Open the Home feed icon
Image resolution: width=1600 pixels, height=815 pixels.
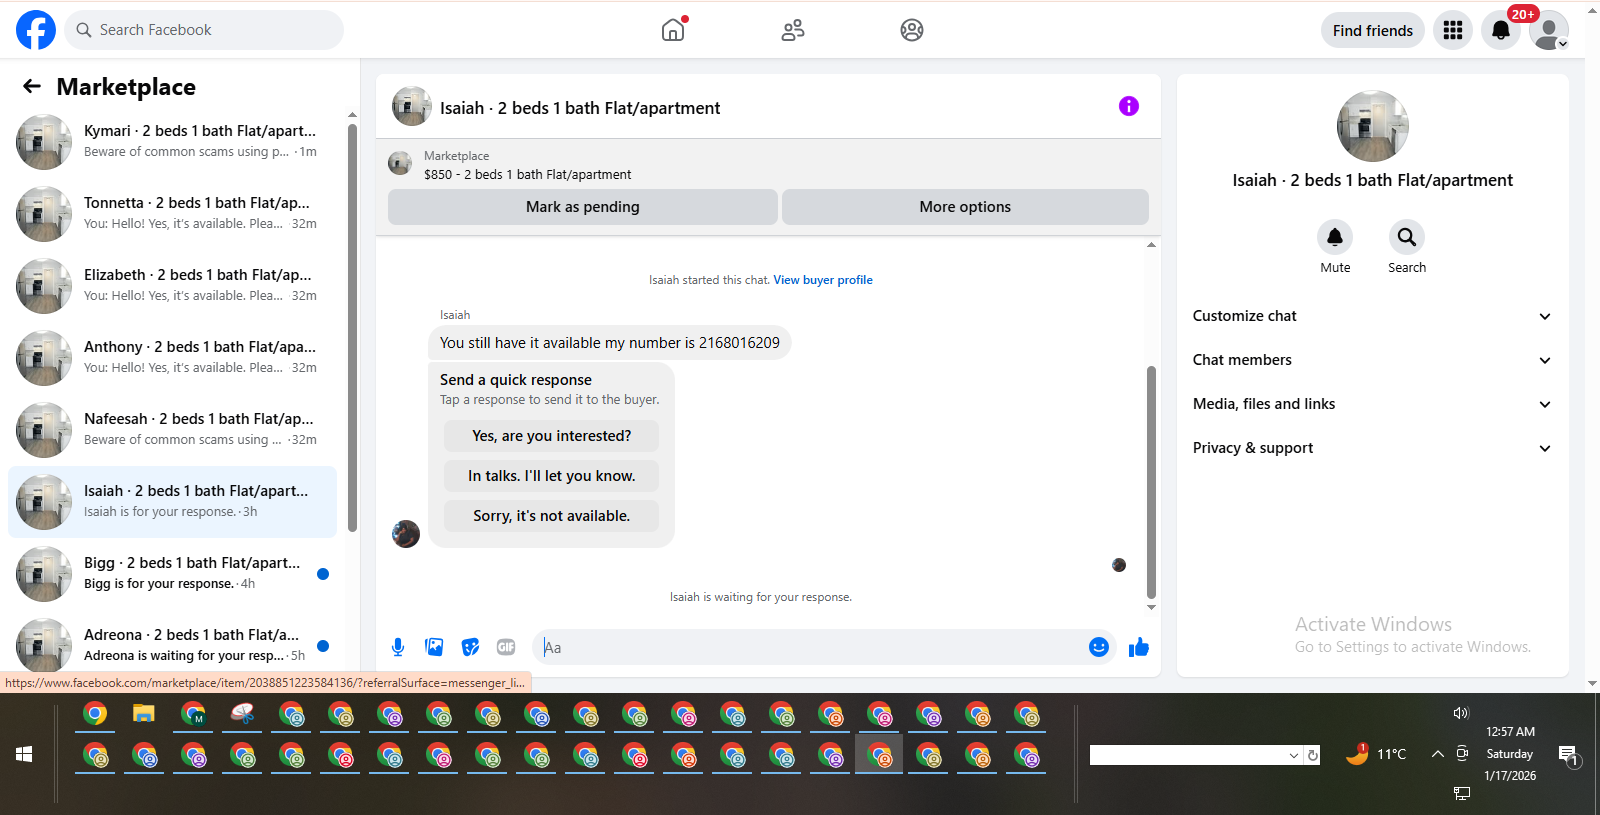pos(674,30)
